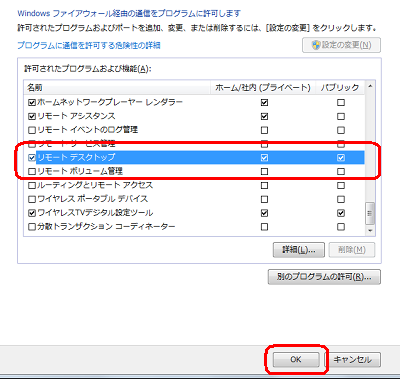Viewport: 400px width, 379px height.
Task: Enable リモート イベントのログ管理 name checkbox
Action: (32, 130)
